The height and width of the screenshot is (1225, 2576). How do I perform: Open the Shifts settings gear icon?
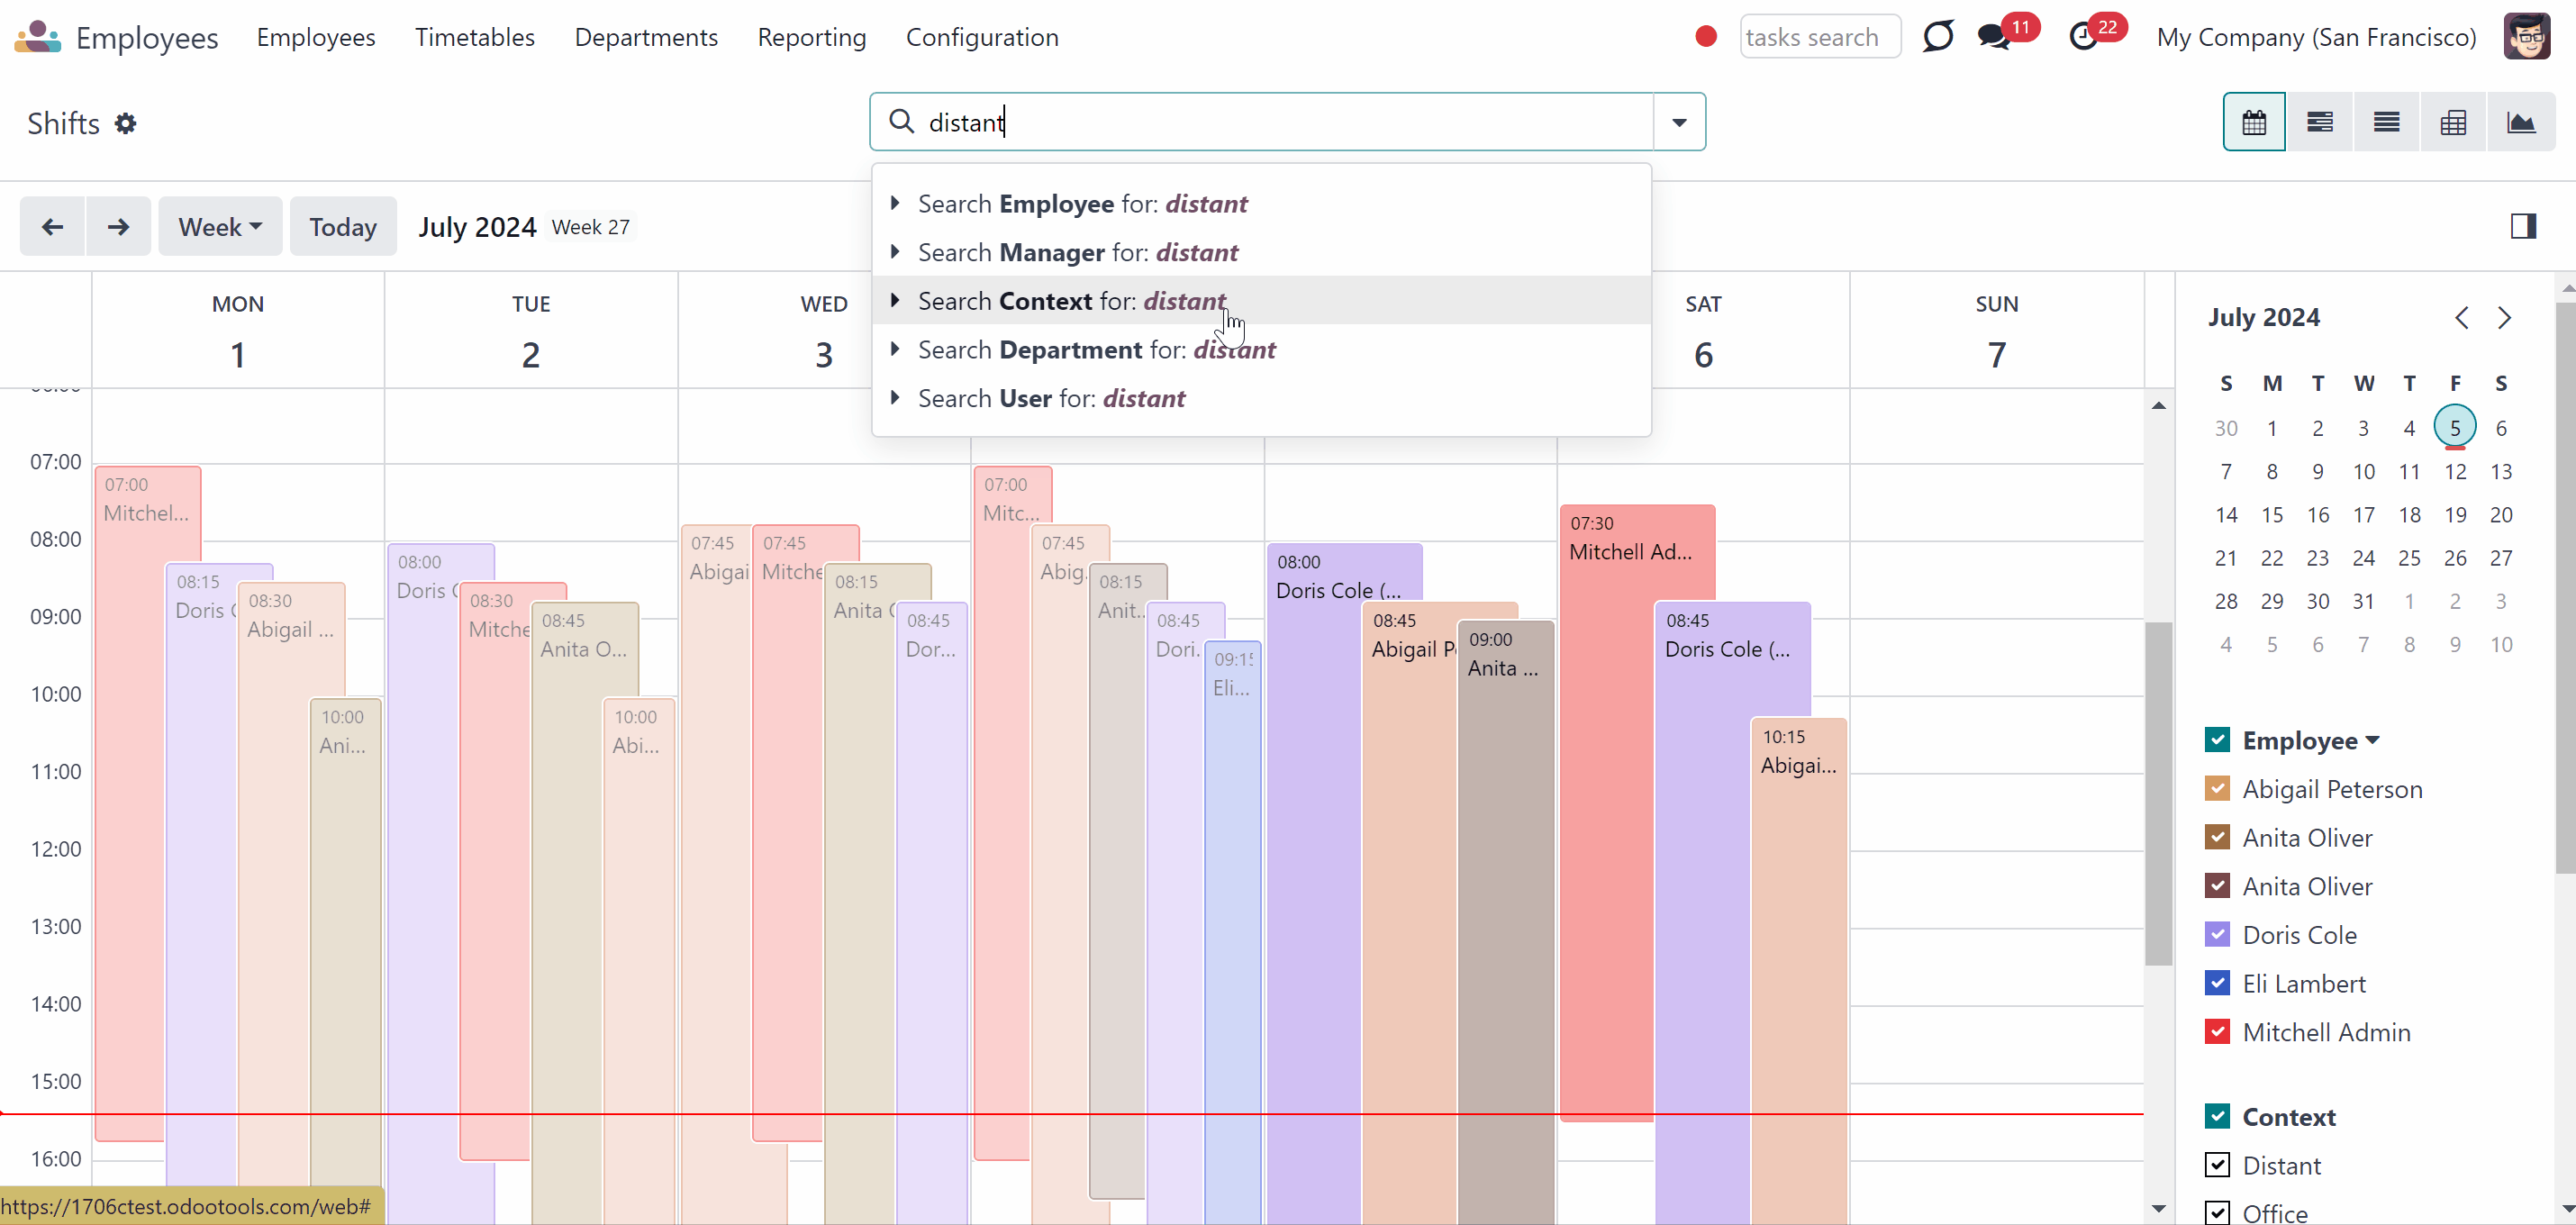[125, 123]
